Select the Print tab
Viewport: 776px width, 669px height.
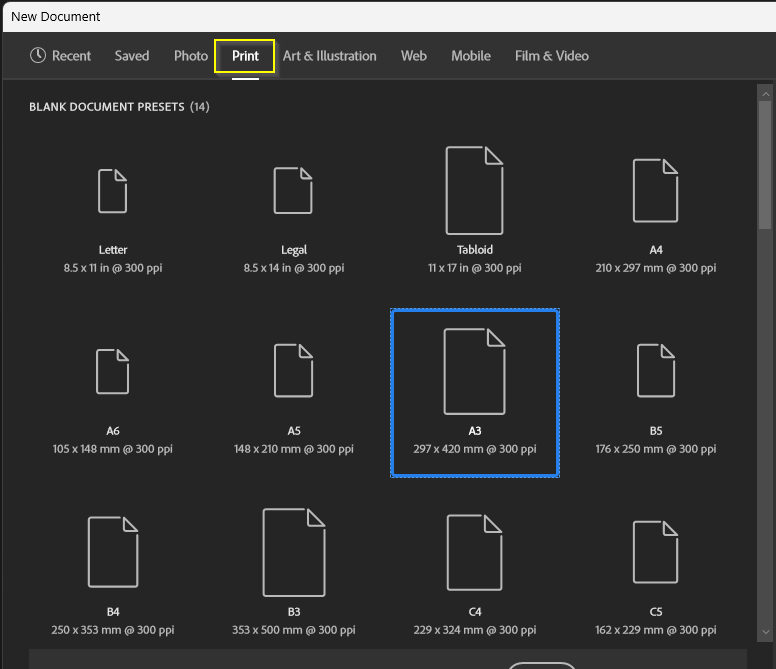tap(245, 56)
